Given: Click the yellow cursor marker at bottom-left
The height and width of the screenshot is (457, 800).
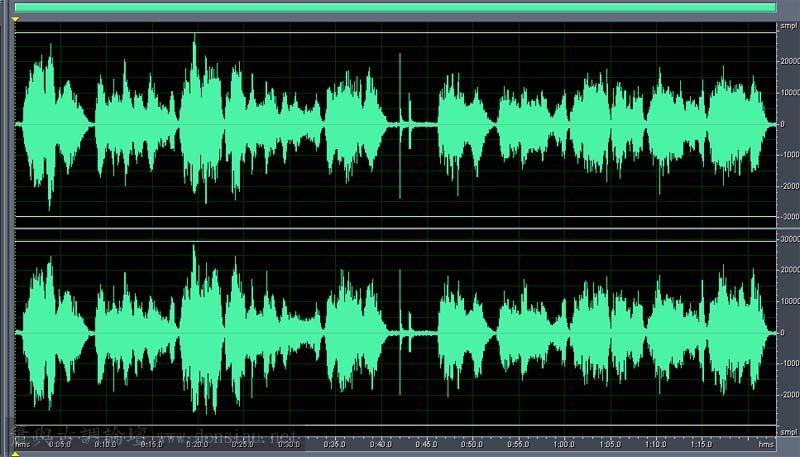Looking at the screenshot, I should point(16,453).
